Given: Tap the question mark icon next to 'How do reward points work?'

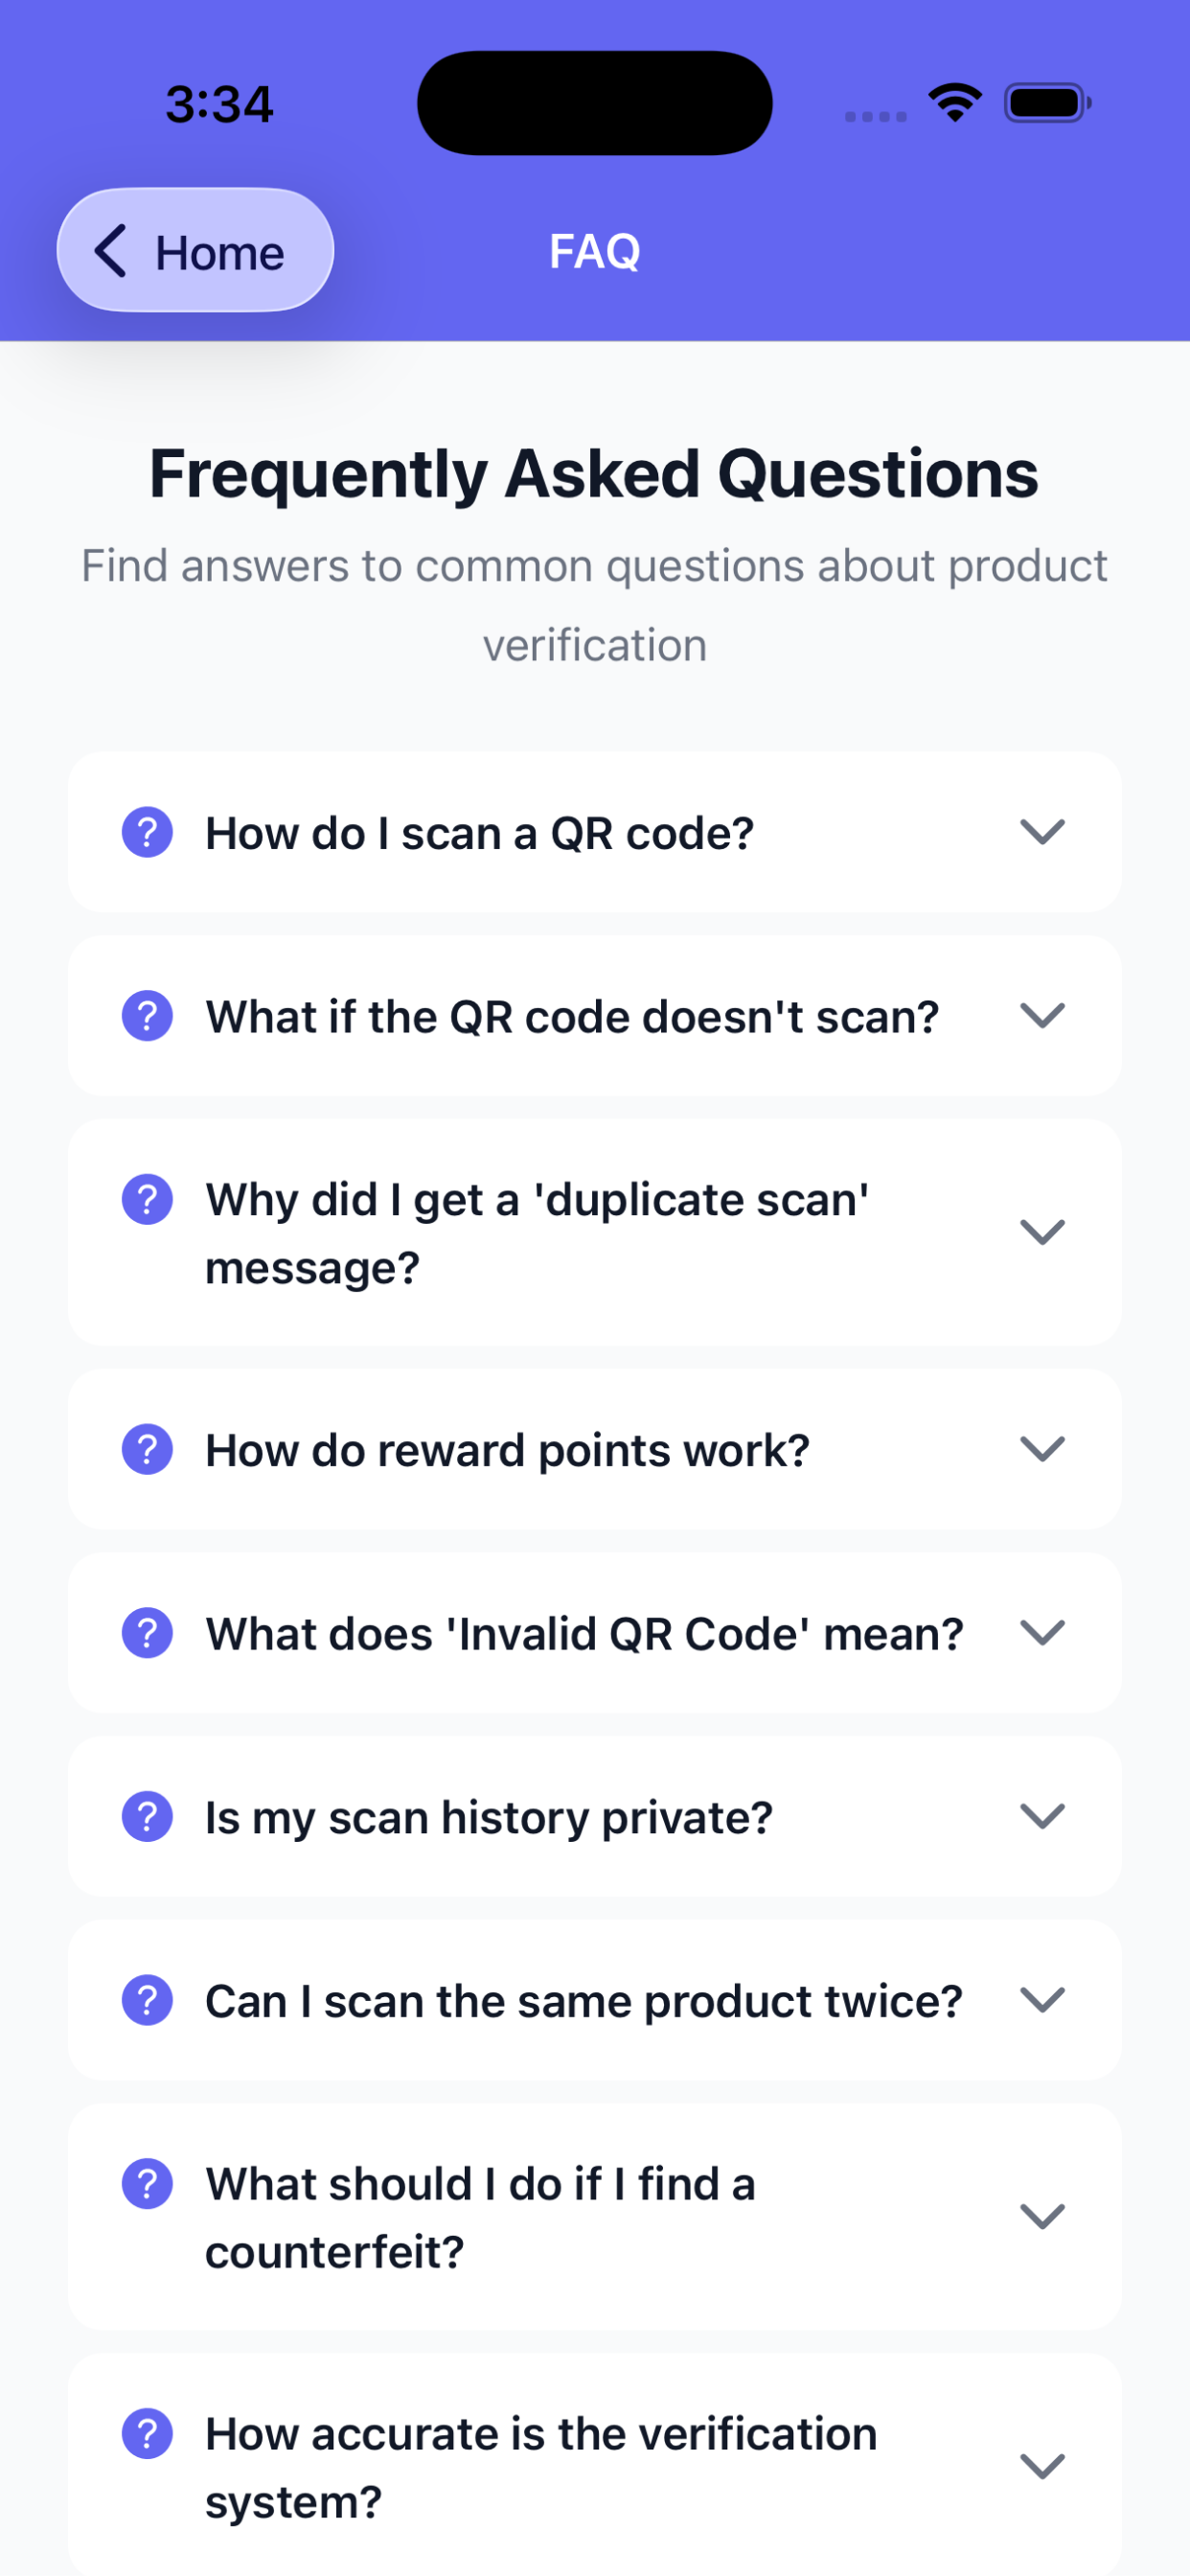Looking at the screenshot, I should (x=147, y=1449).
